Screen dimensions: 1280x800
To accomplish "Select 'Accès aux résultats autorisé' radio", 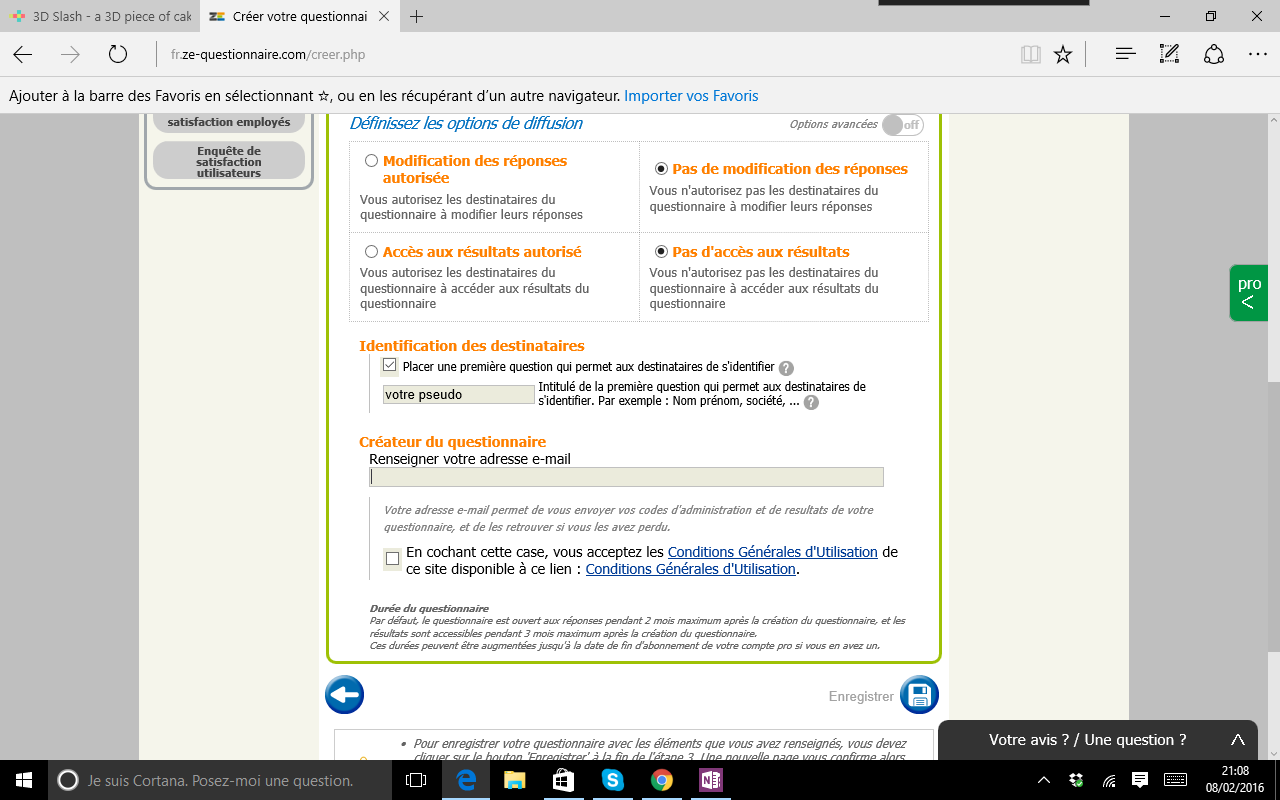I will tap(372, 252).
